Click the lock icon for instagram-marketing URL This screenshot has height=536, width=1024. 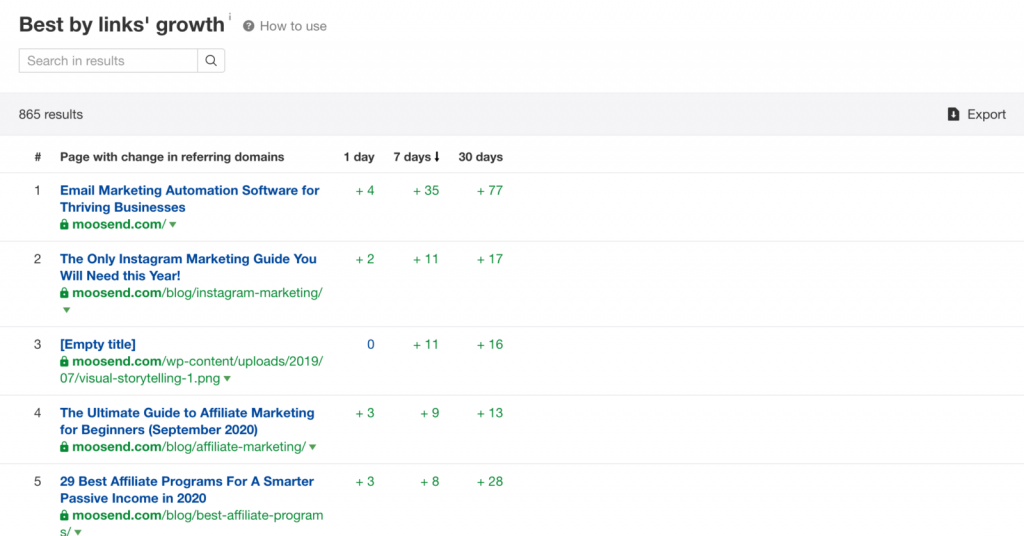65,293
